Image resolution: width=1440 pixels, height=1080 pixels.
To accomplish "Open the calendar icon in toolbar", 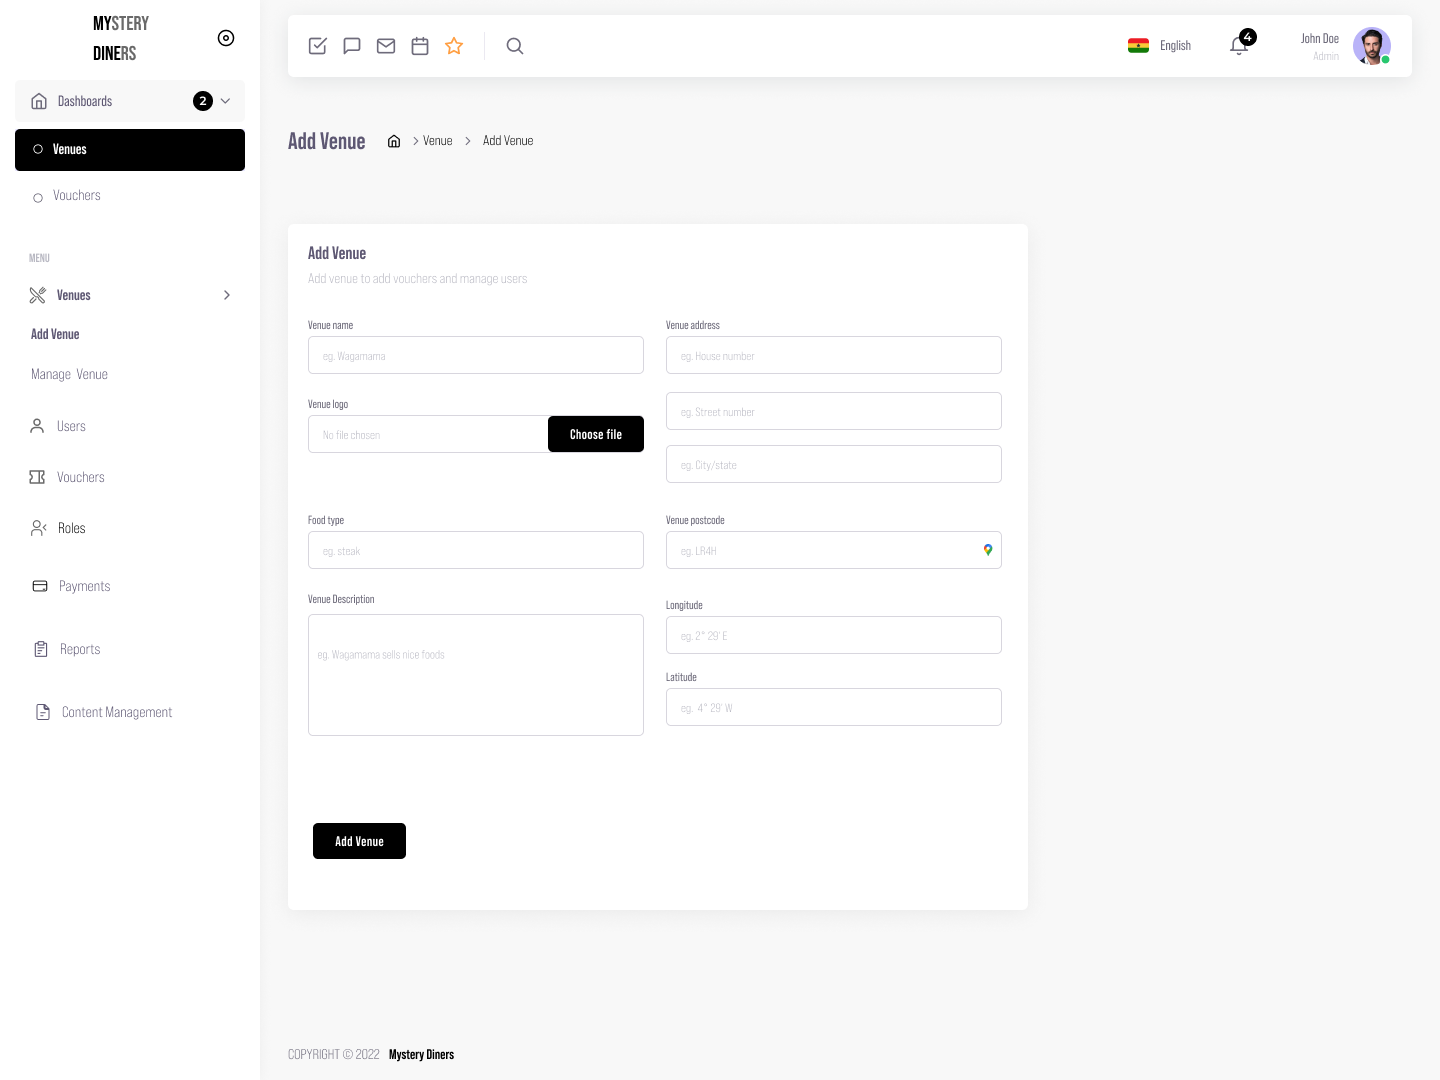I will pos(420,46).
